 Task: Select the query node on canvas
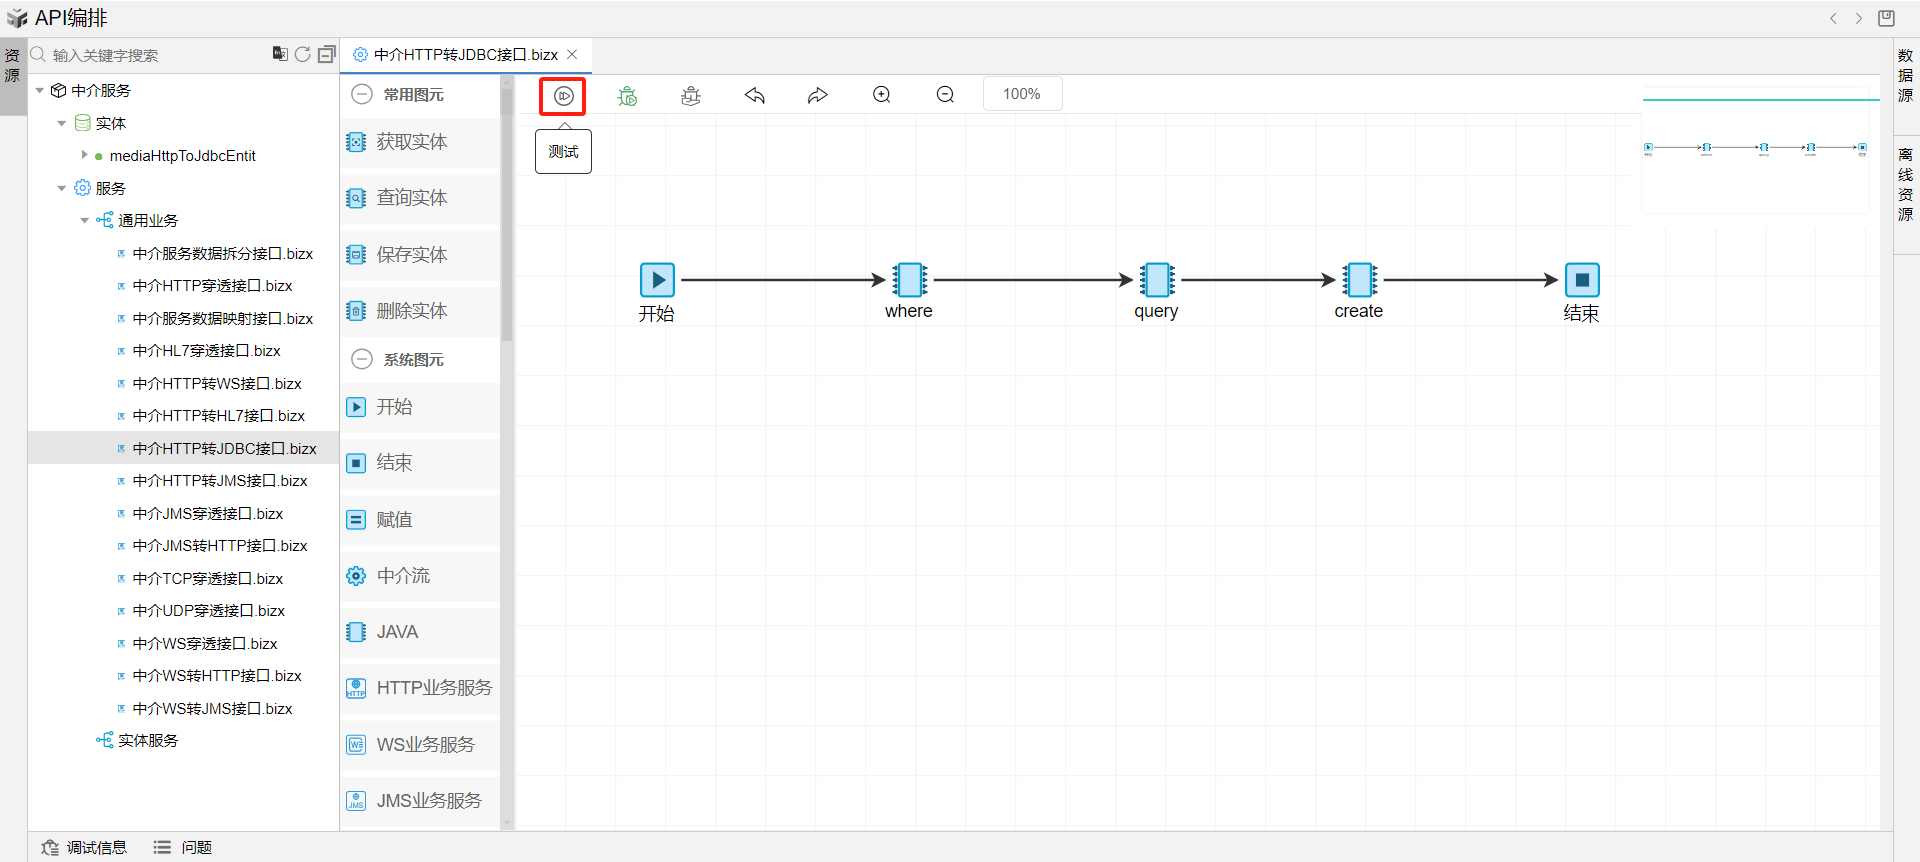(x=1157, y=280)
